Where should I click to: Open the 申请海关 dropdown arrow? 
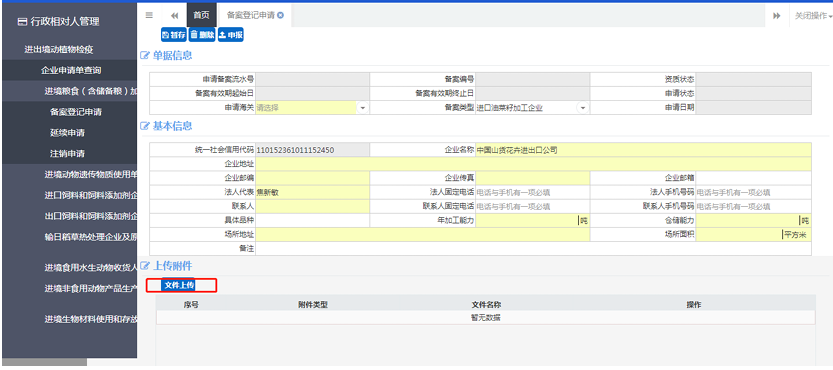pos(363,108)
